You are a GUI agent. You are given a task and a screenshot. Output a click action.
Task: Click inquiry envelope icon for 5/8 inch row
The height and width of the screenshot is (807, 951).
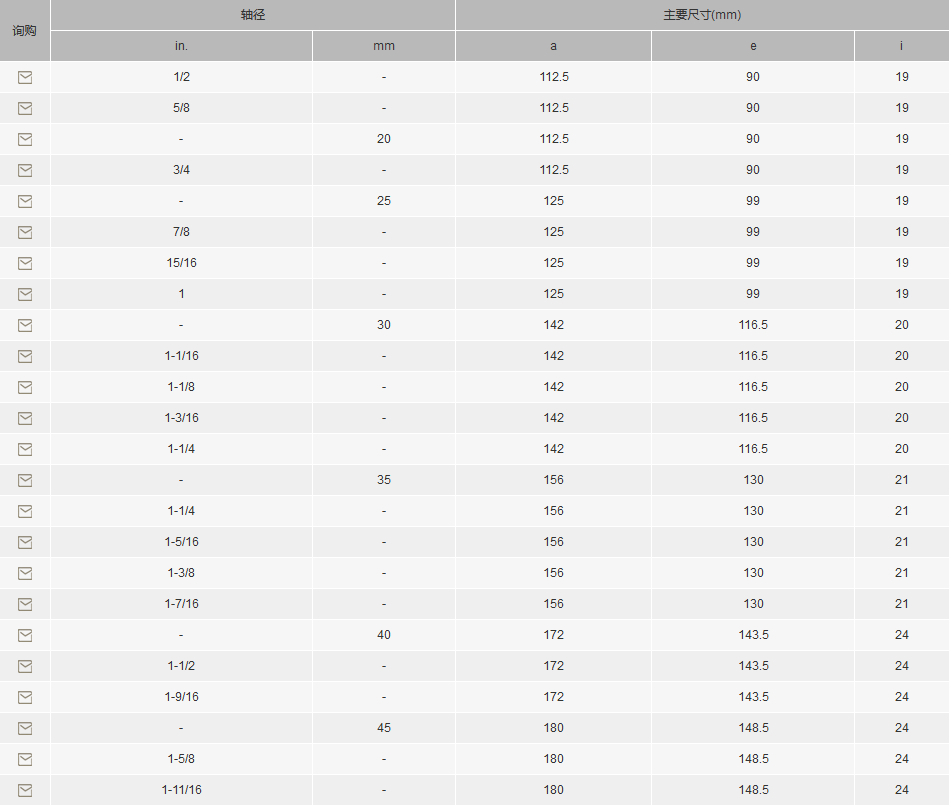(25, 108)
